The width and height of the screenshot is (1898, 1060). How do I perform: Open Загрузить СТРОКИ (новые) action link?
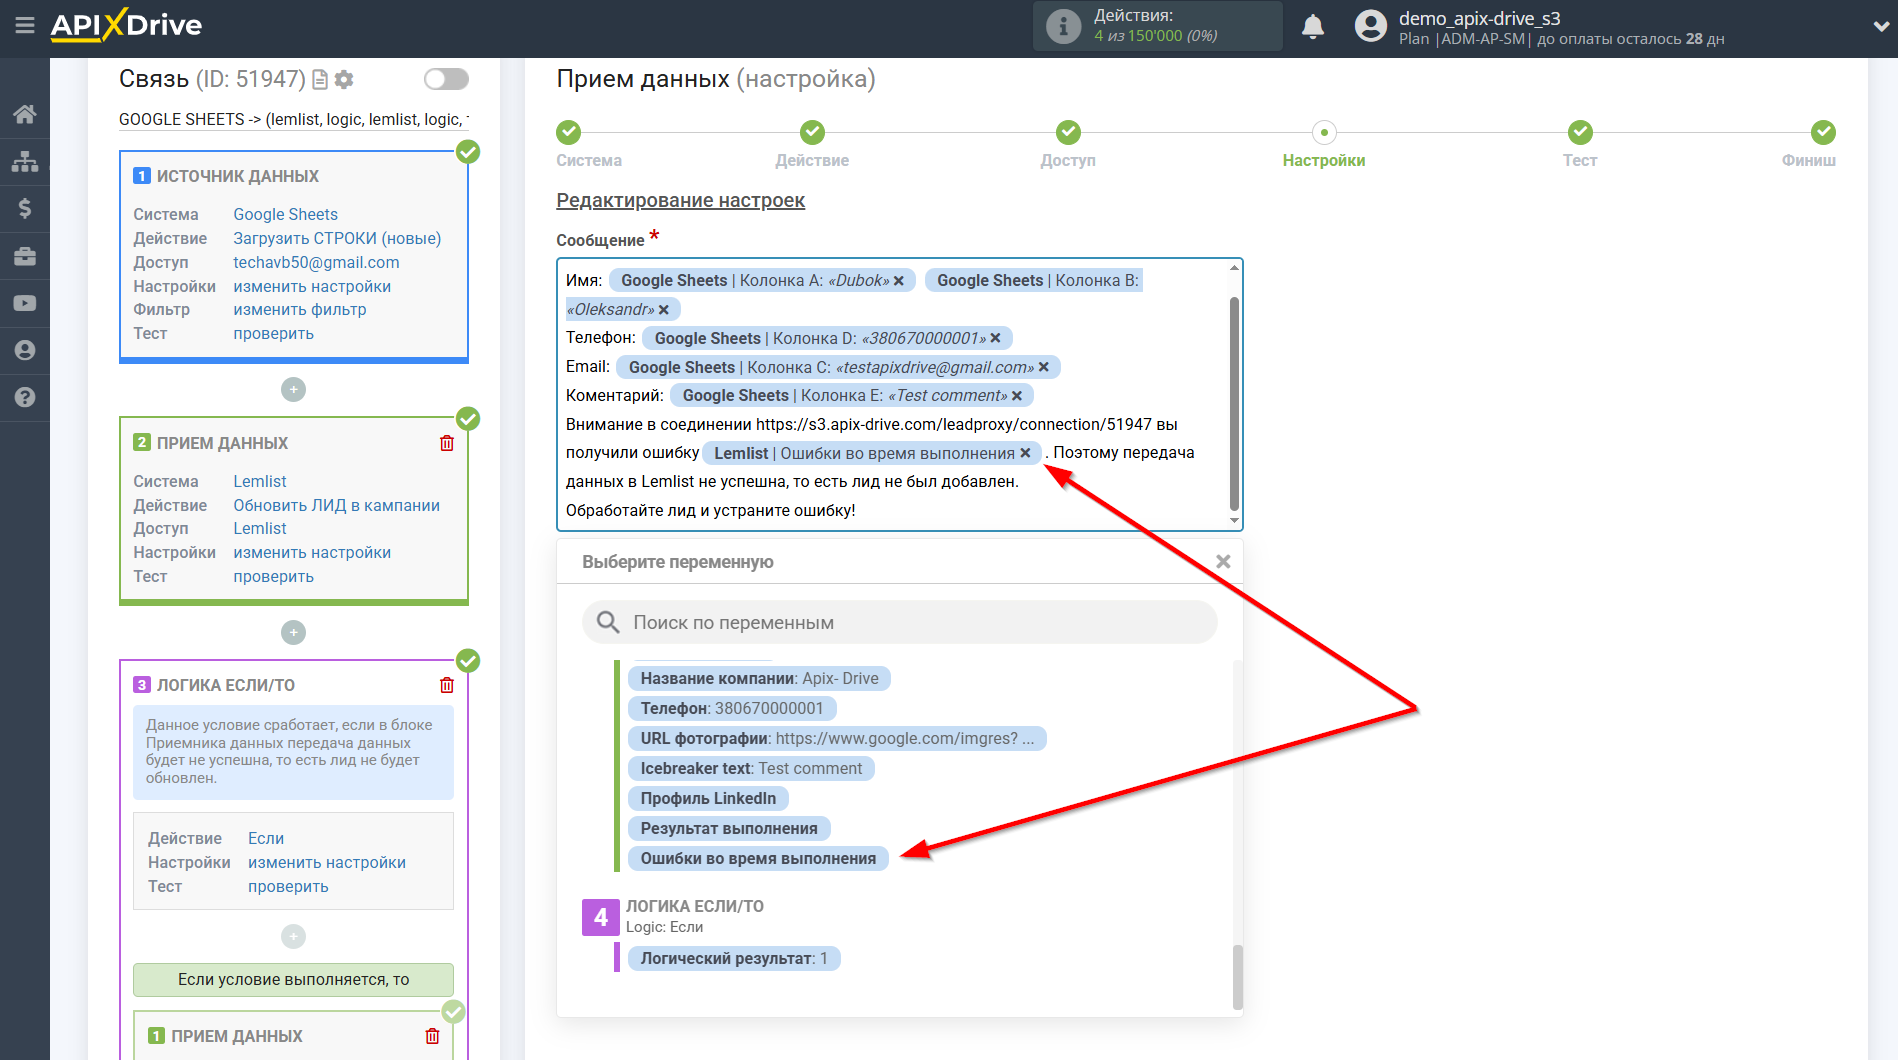coord(337,238)
